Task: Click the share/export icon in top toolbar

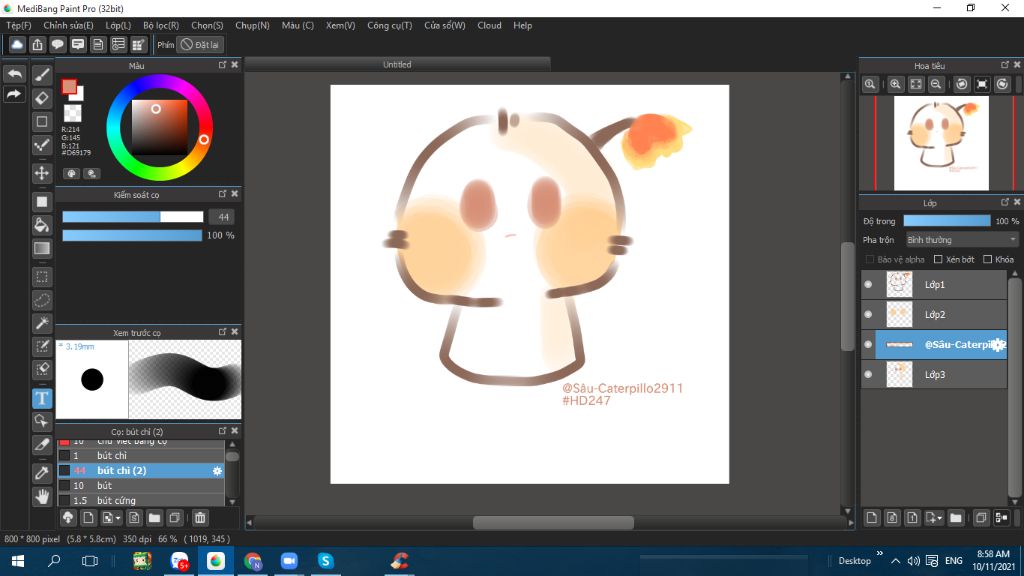Action: [37, 44]
